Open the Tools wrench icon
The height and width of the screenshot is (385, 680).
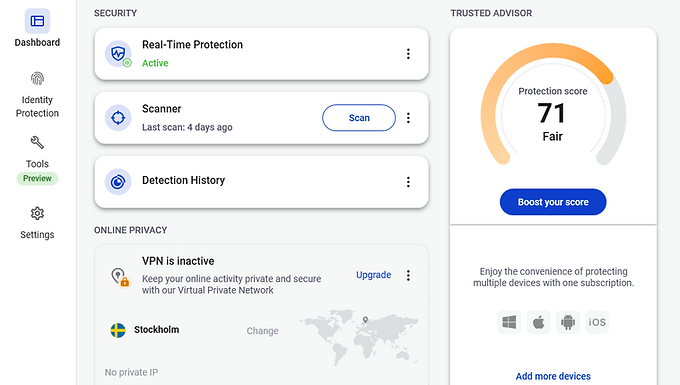[x=37, y=142]
